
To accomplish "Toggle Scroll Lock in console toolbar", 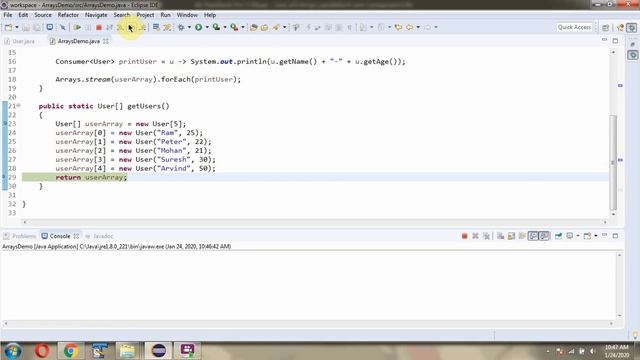I will (511, 236).
